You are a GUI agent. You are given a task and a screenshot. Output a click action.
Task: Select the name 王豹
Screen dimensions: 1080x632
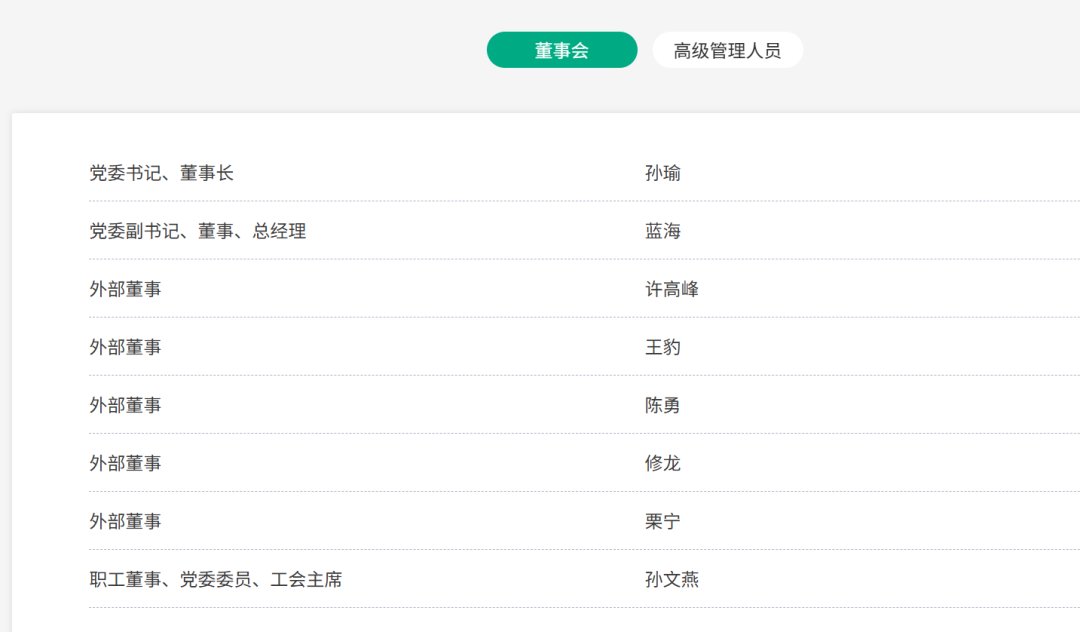click(x=663, y=347)
